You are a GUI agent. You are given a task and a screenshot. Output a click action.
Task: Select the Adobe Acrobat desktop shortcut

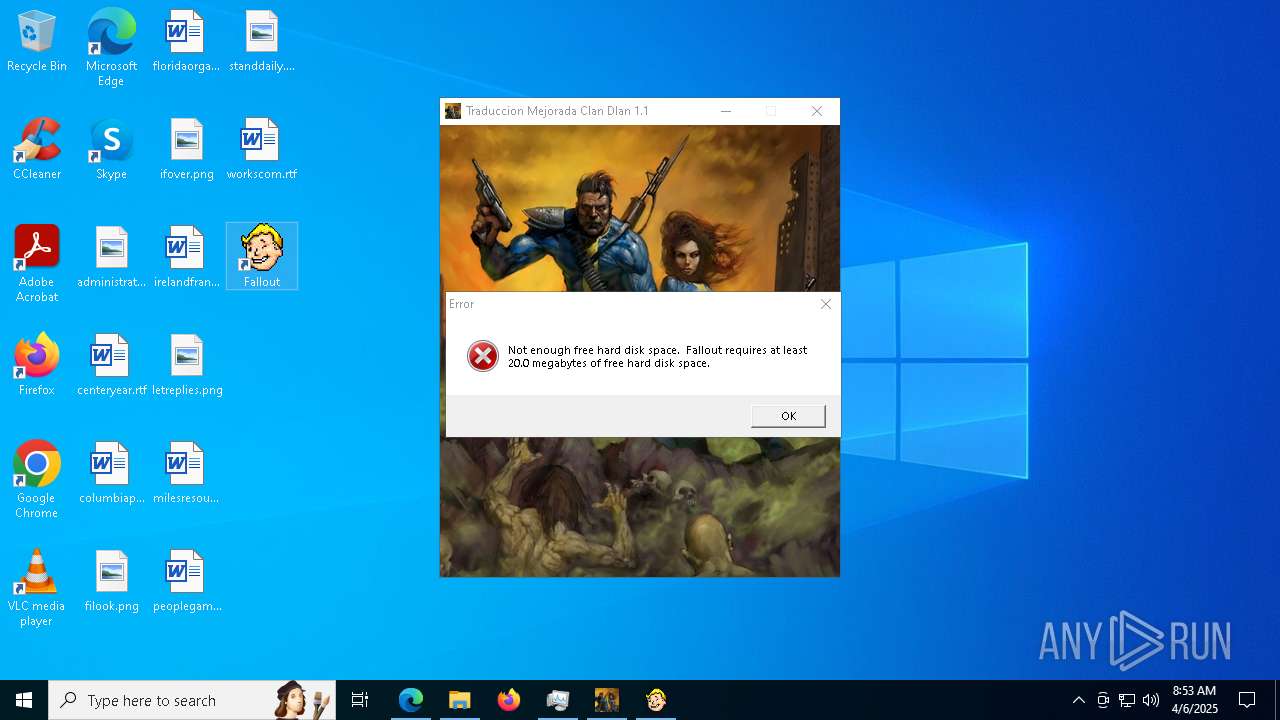[37, 264]
